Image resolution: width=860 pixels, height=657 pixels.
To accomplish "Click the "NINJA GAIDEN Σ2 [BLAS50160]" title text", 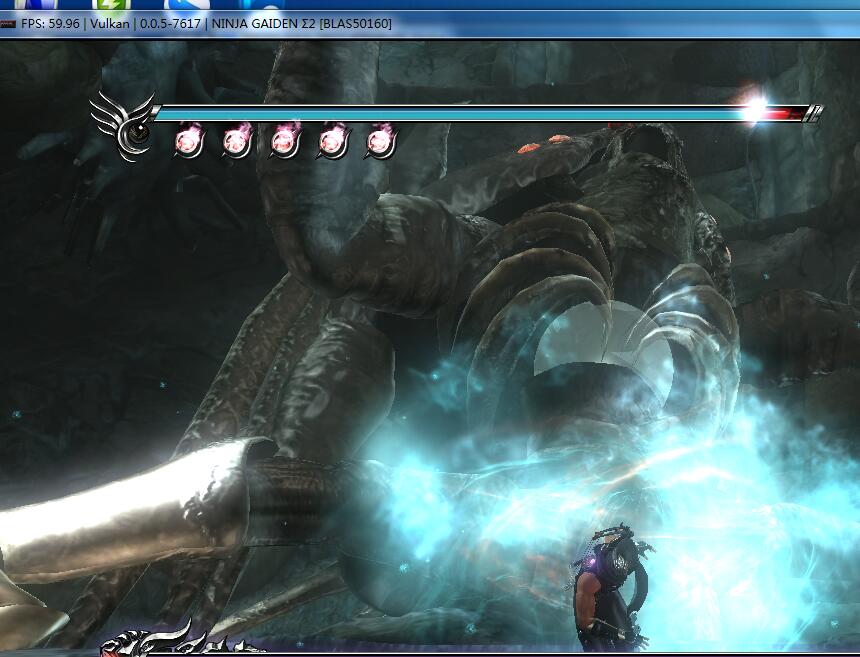I will (302, 24).
